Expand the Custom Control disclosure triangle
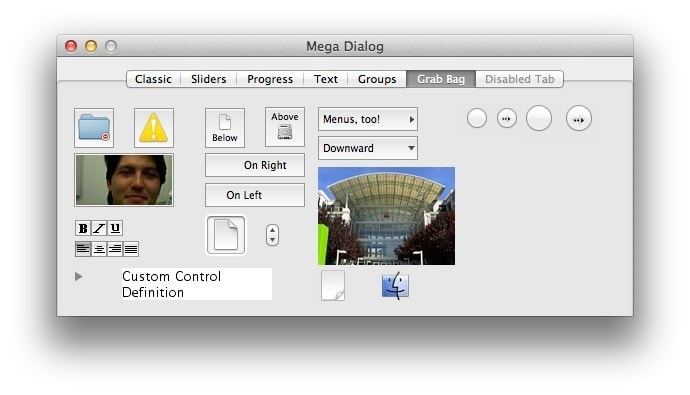This screenshot has width=690, height=395. (x=78, y=277)
